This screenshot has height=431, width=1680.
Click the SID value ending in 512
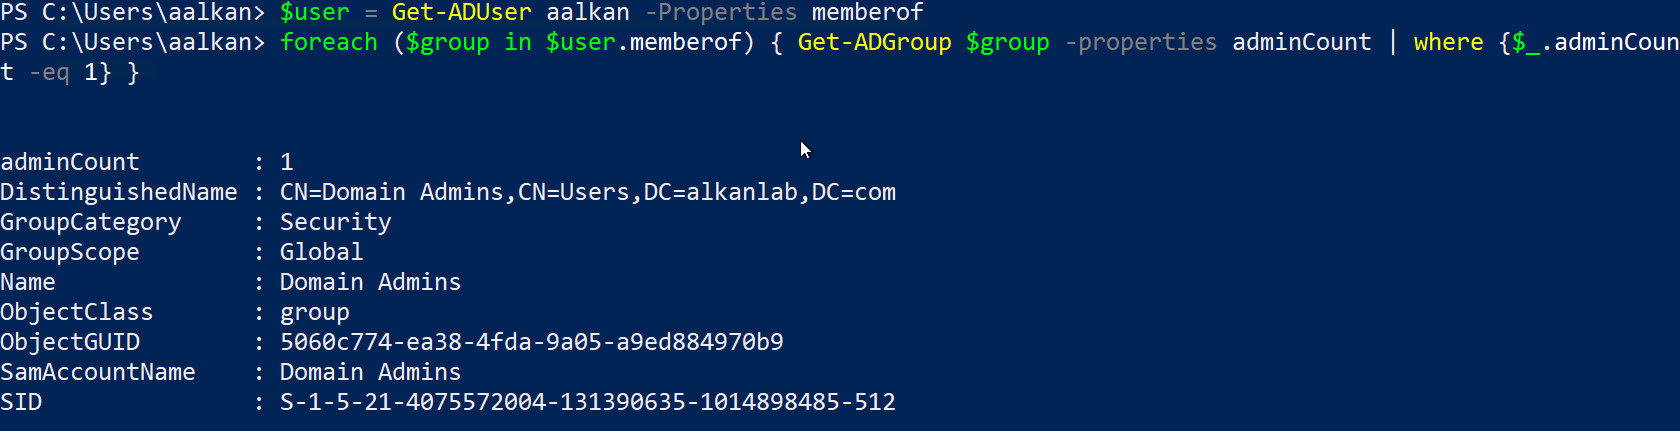pos(587,402)
